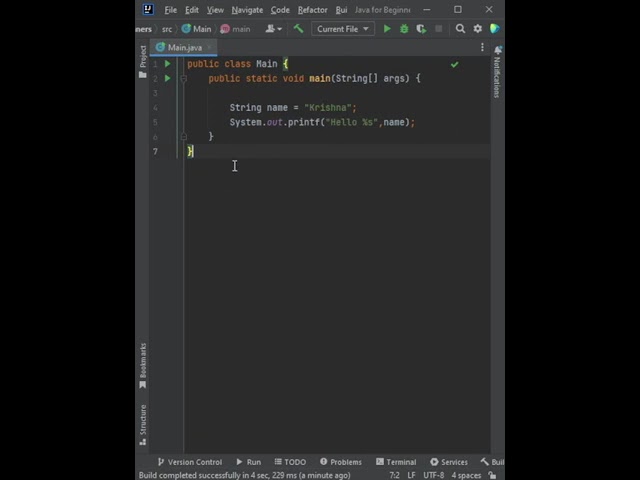
Task: Open the Build tool window
Action: pyautogui.click(x=492, y=462)
